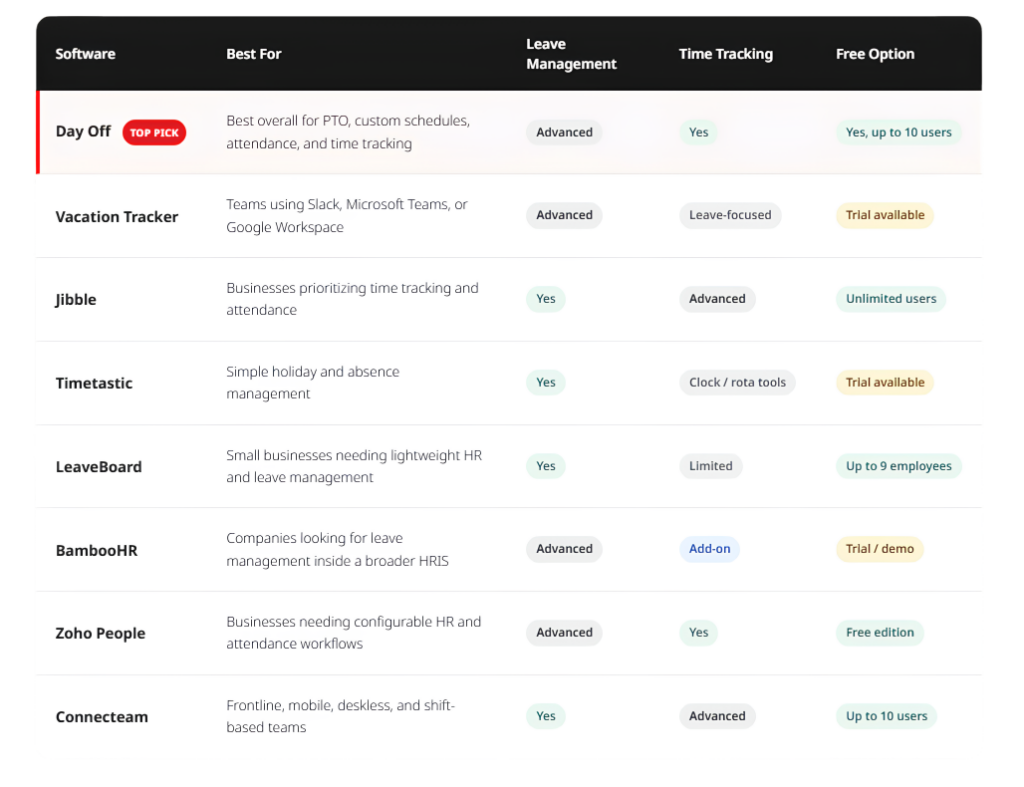This screenshot has height=787, width=1024.
Task: Click the Time Tracking column header
Action: point(726,54)
